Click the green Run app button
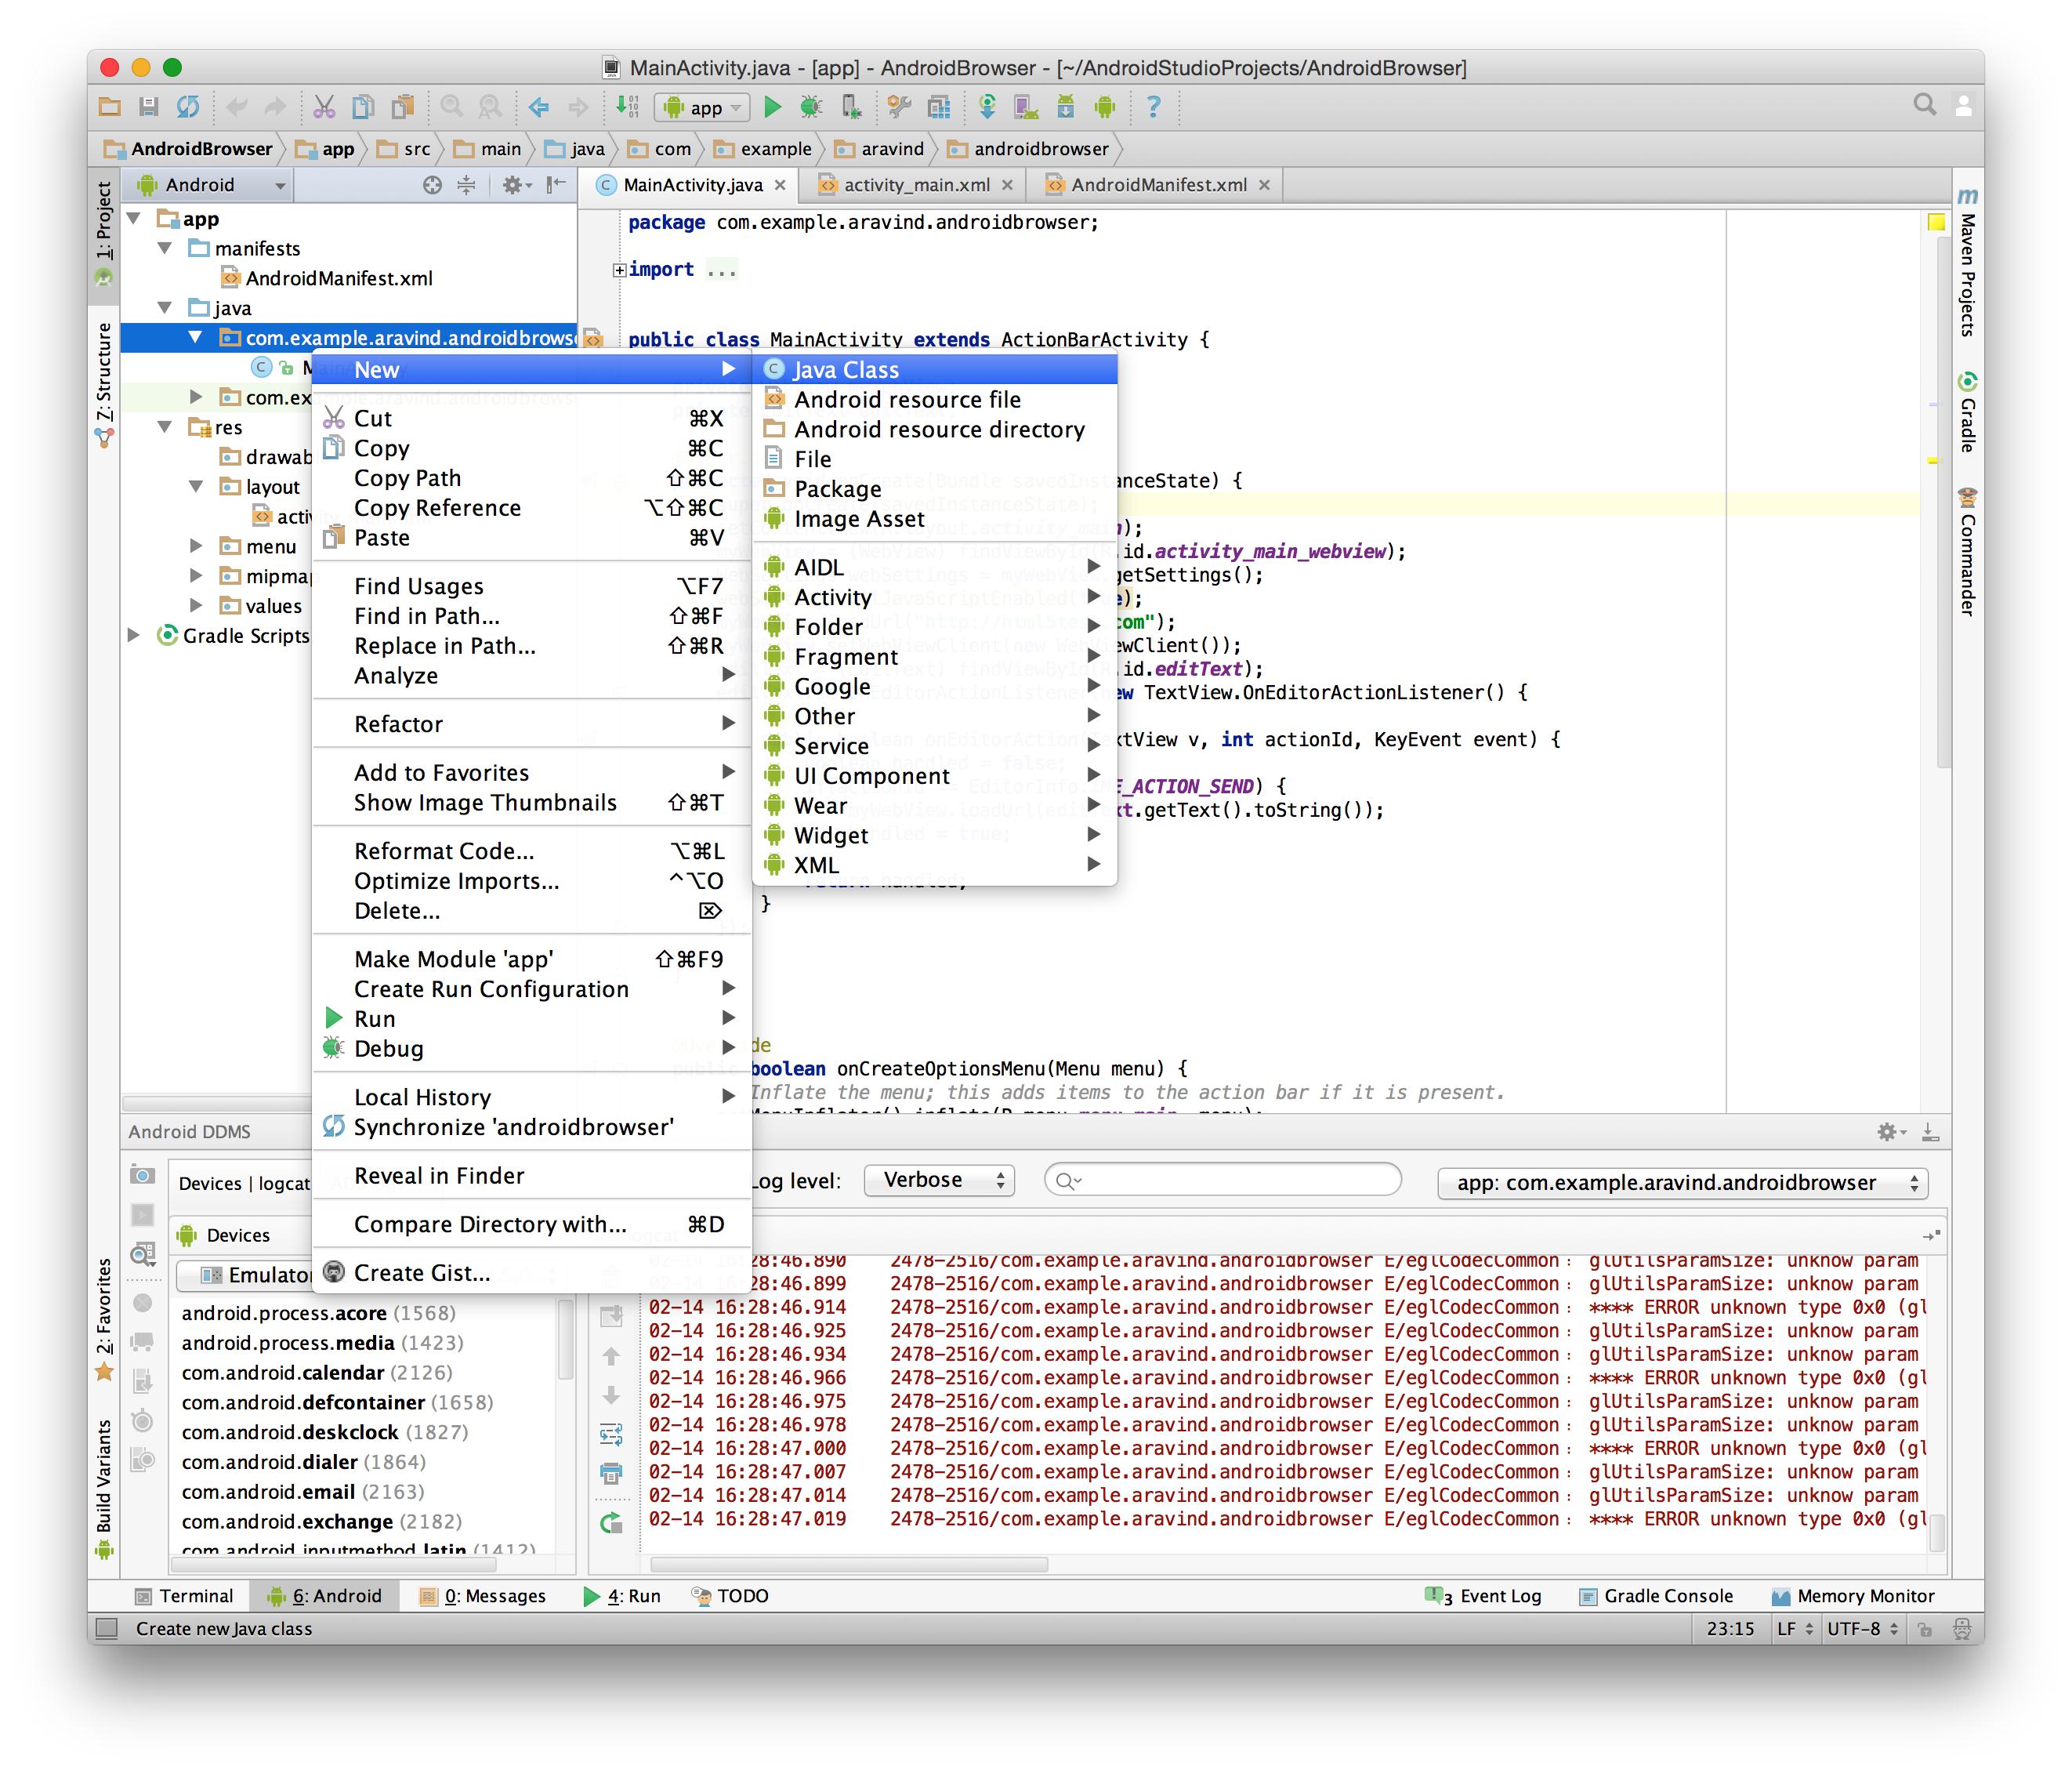This screenshot has height=1770, width=2072. point(771,106)
